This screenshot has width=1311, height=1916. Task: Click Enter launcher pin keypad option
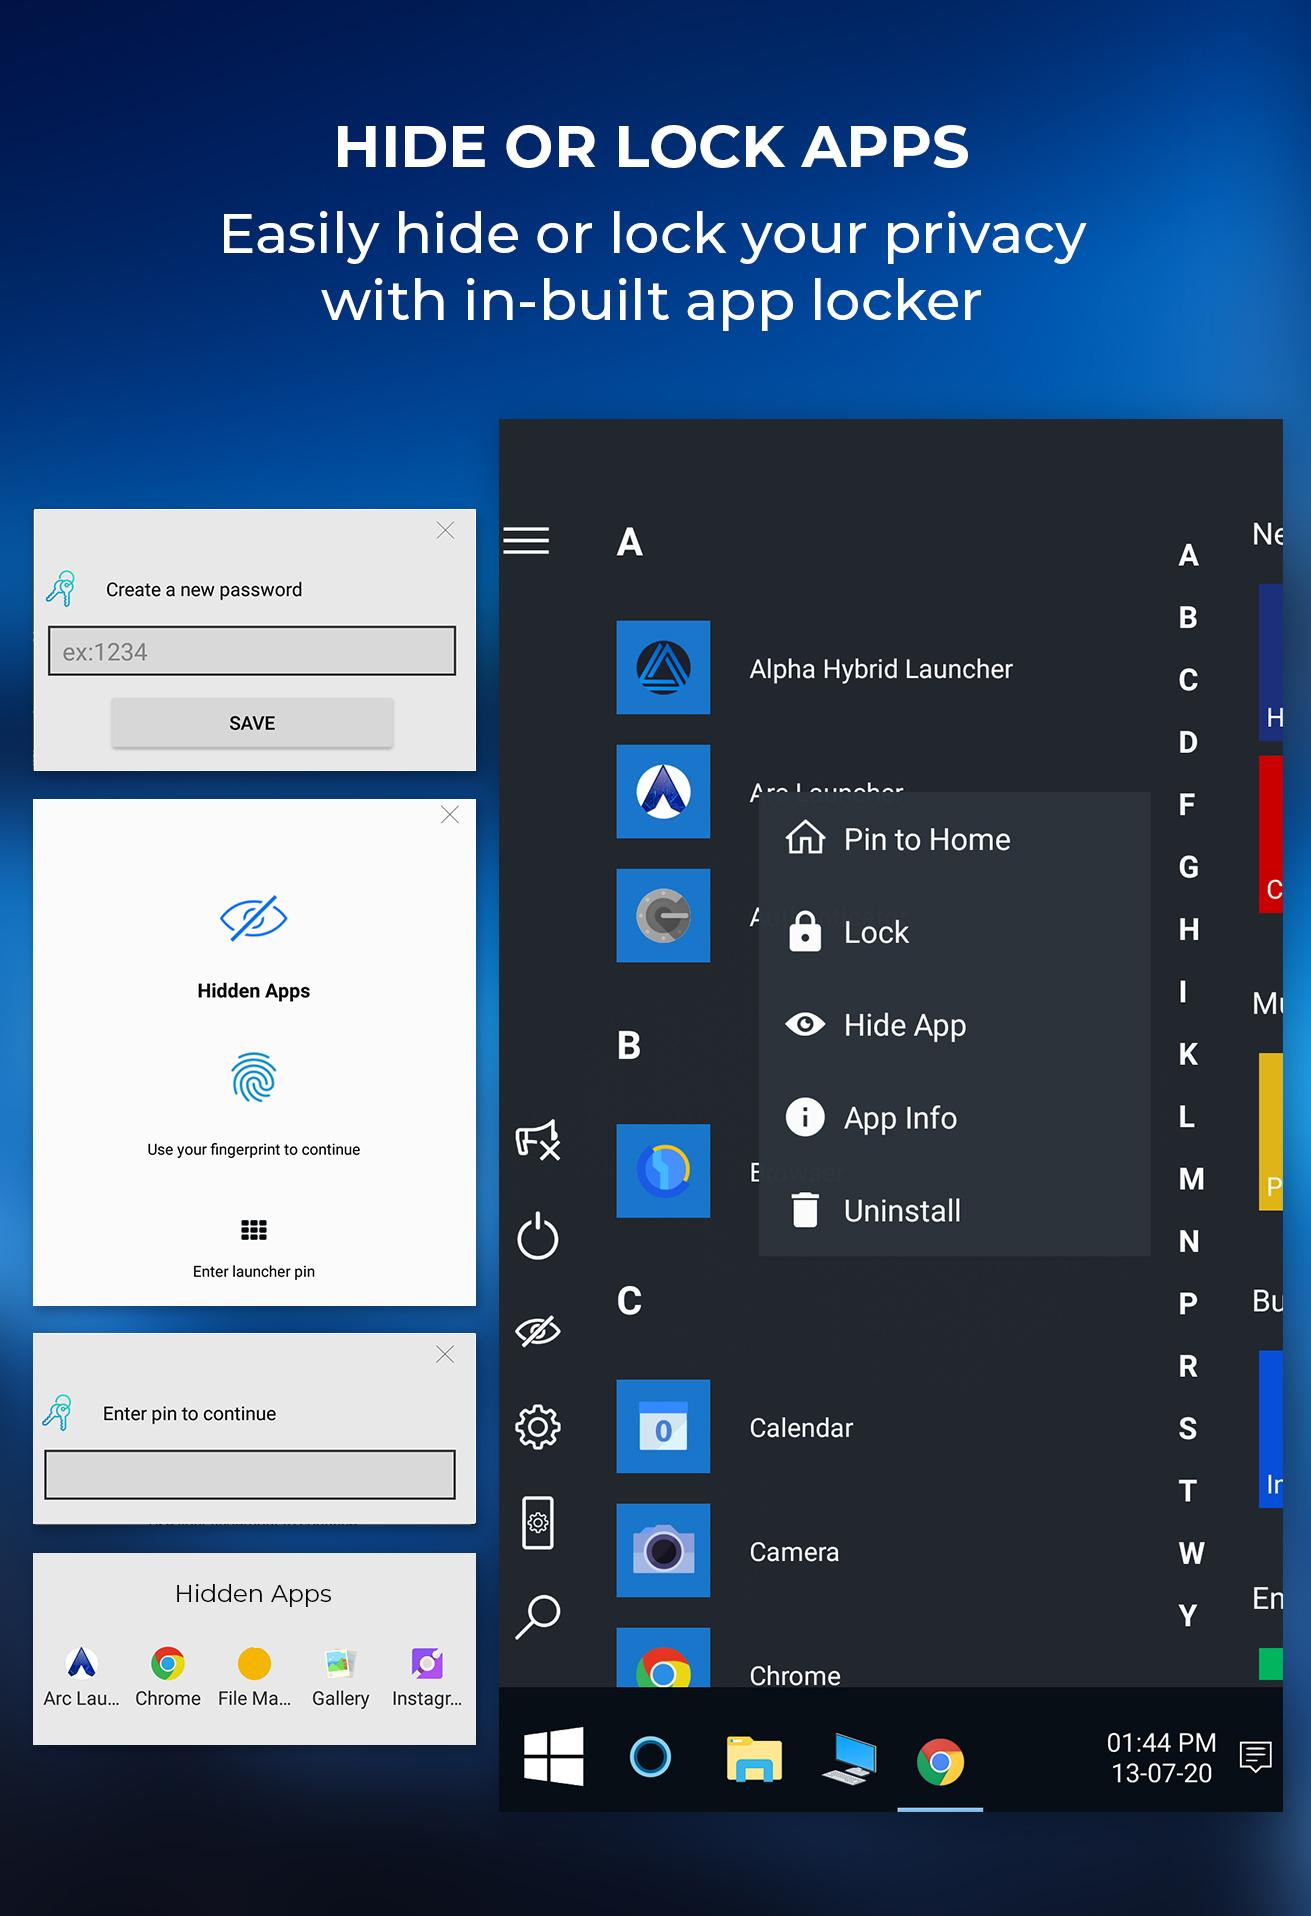coord(254,1231)
